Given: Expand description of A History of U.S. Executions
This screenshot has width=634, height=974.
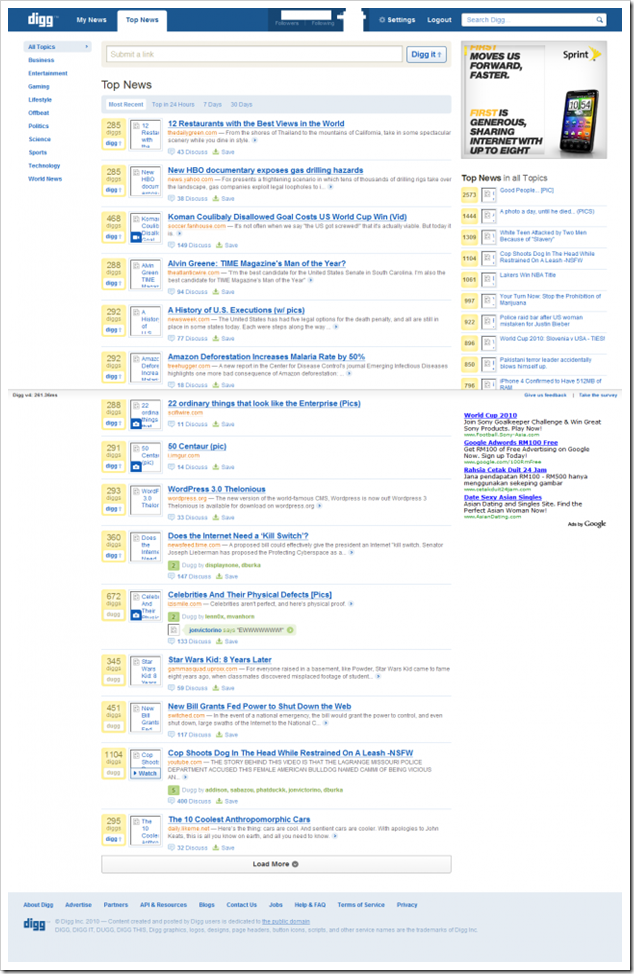Looking at the screenshot, I should point(336,327).
